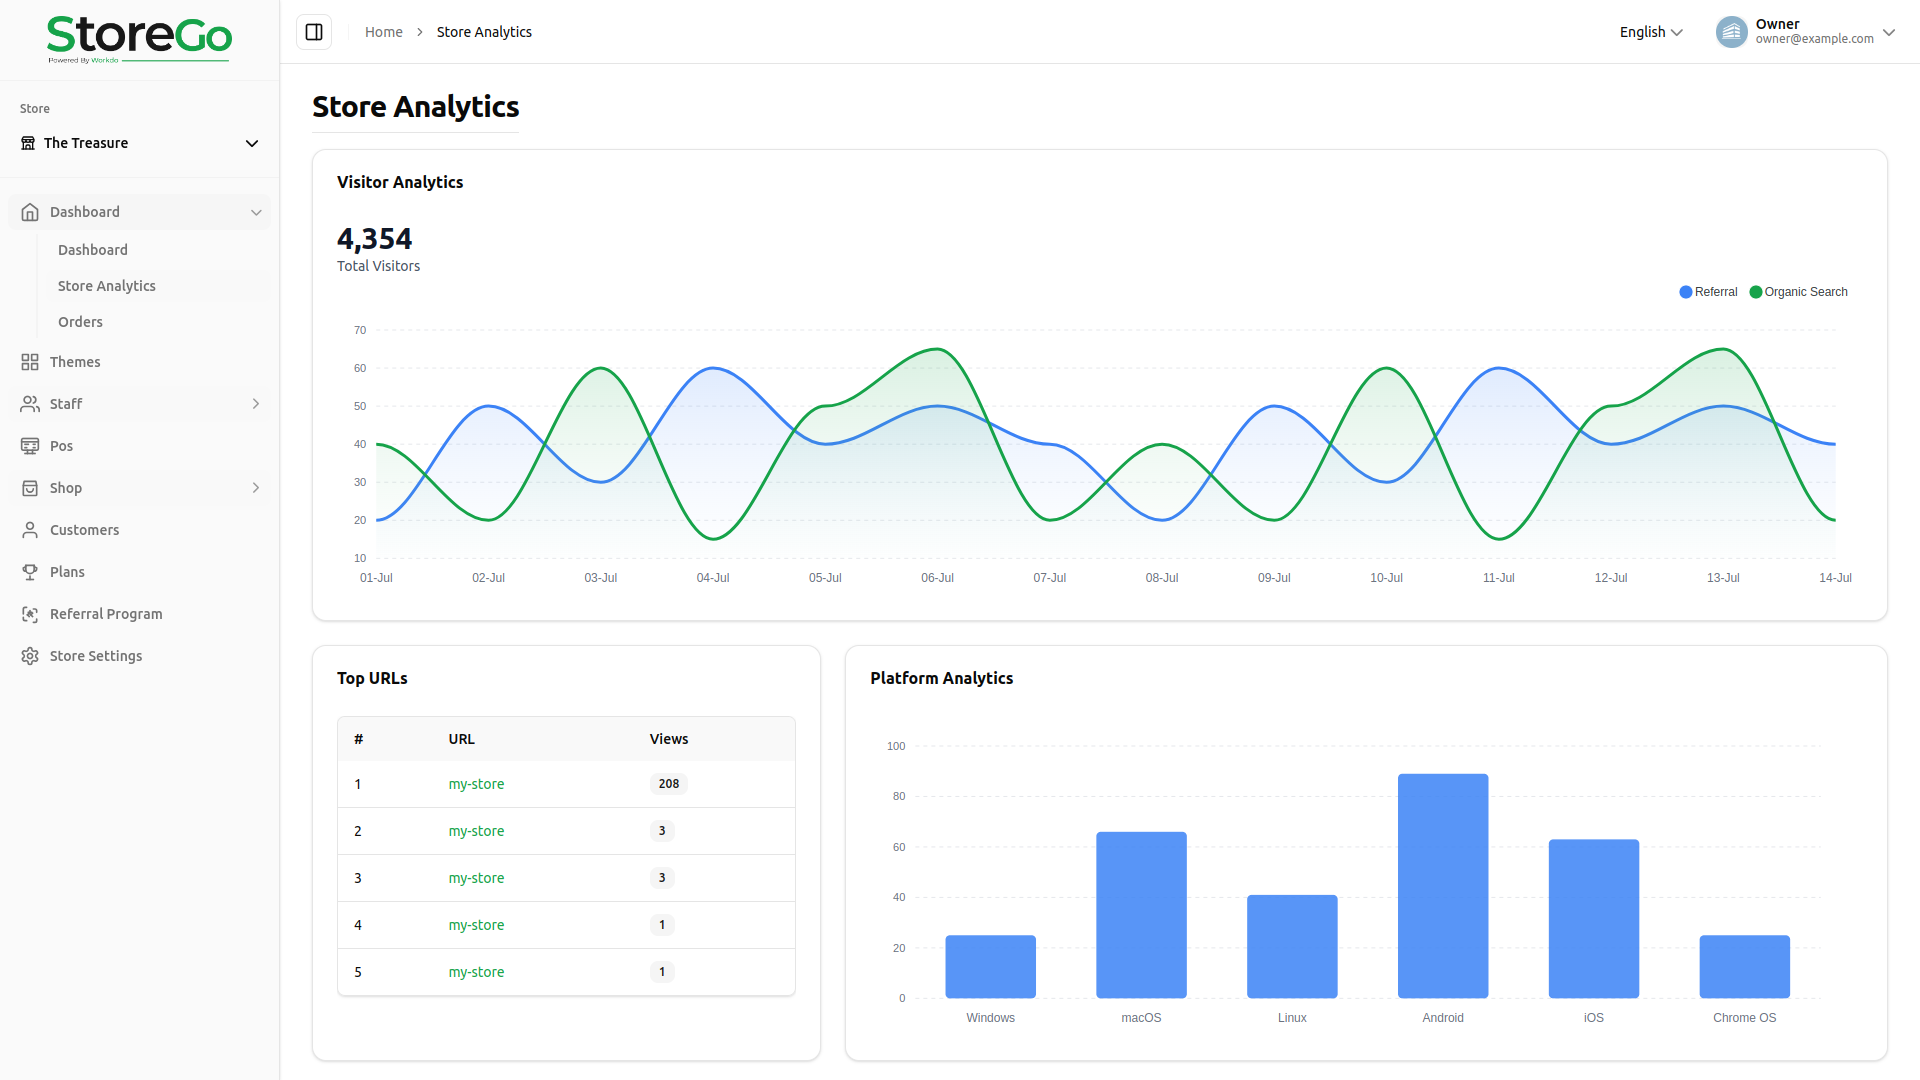Image resolution: width=1920 pixels, height=1080 pixels.
Task: Open Orders in sidebar submenu
Action: (80, 322)
